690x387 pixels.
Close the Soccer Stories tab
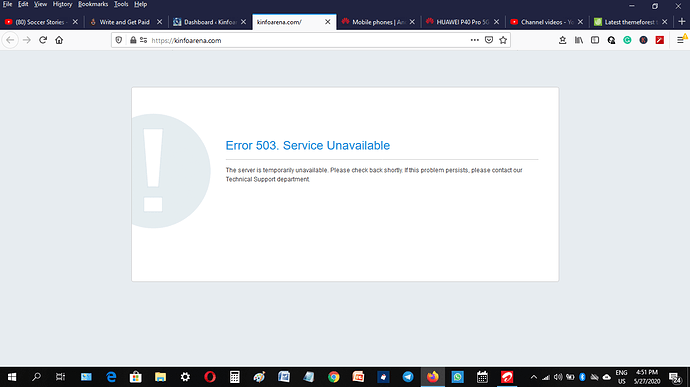75,22
